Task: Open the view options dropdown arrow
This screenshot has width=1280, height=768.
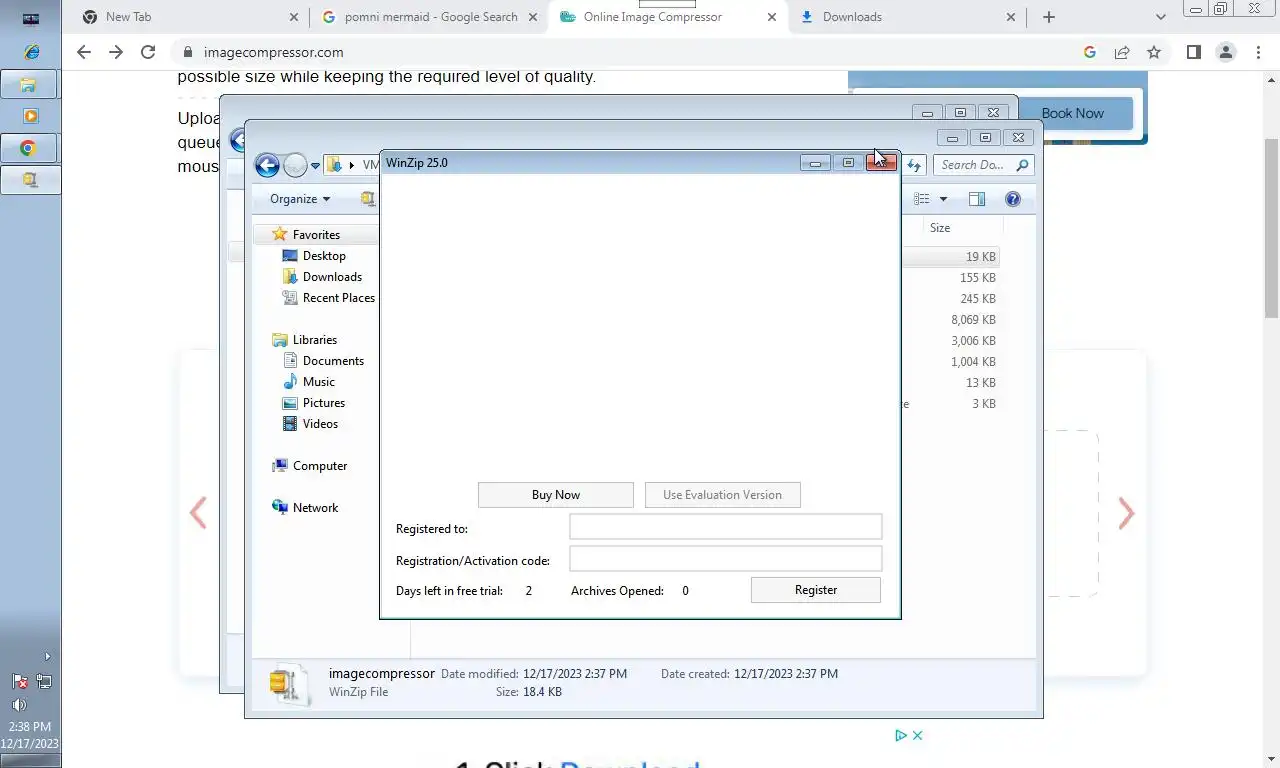Action: pyautogui.click(x=943, y=199)
